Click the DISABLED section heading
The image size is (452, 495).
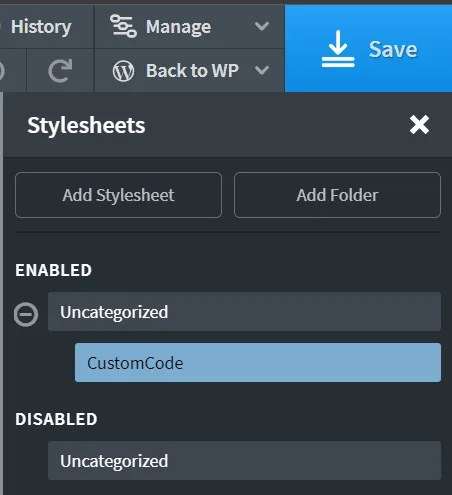(56, 419)
